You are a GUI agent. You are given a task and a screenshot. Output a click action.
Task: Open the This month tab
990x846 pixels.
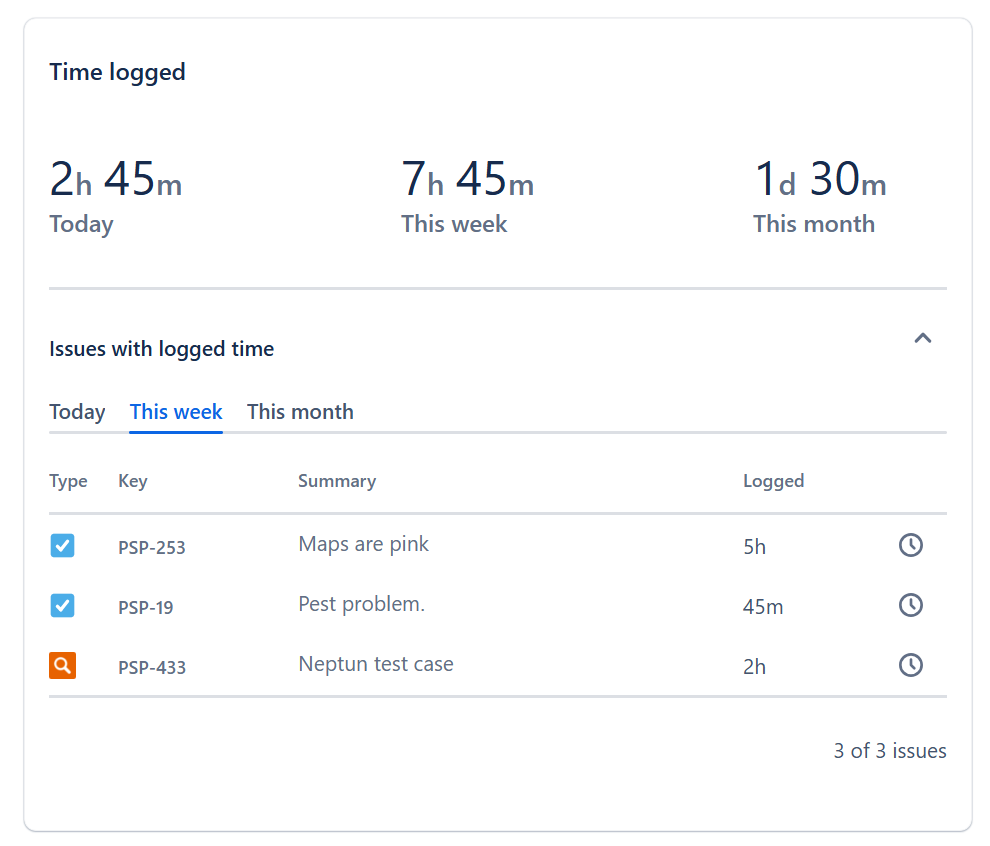coord(300,411)
